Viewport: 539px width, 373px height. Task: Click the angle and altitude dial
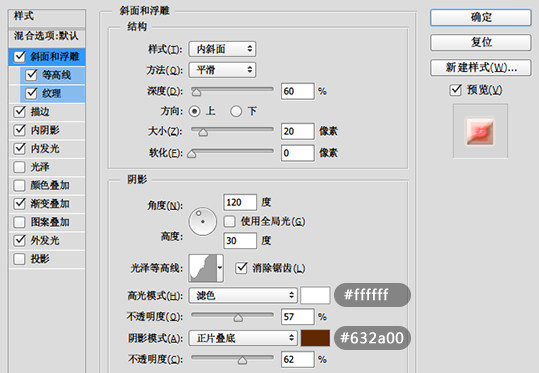point(202,221)
